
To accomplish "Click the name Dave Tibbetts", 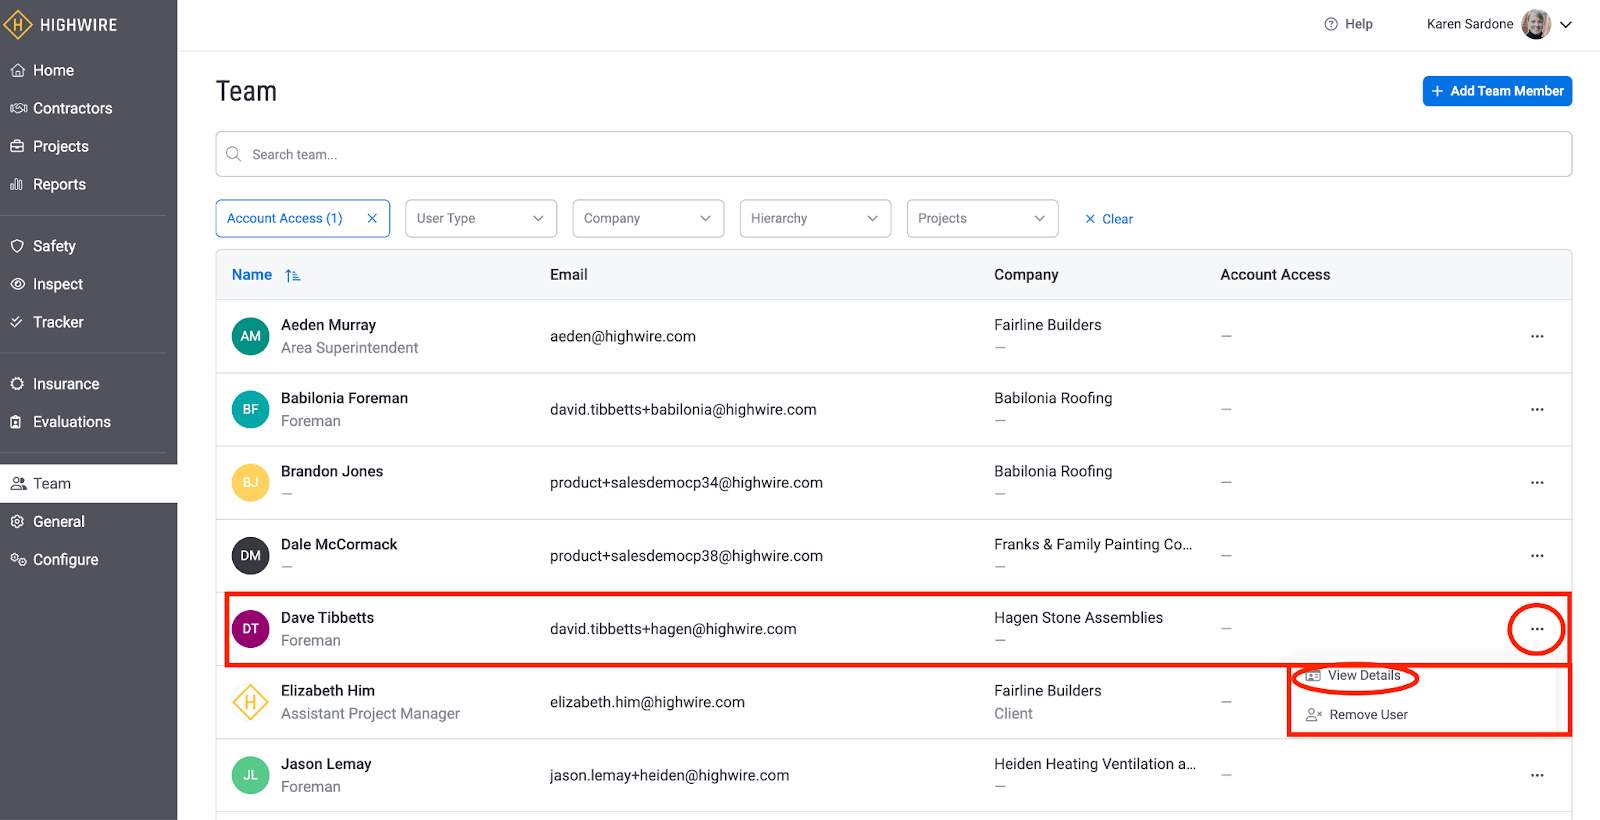I will (327, 618).
